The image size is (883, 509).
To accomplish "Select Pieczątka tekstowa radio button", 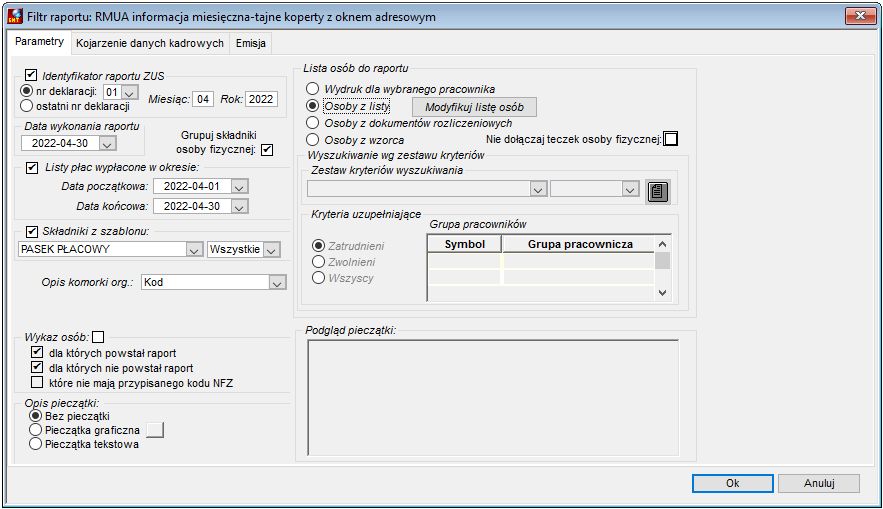I will coord(35,444).
